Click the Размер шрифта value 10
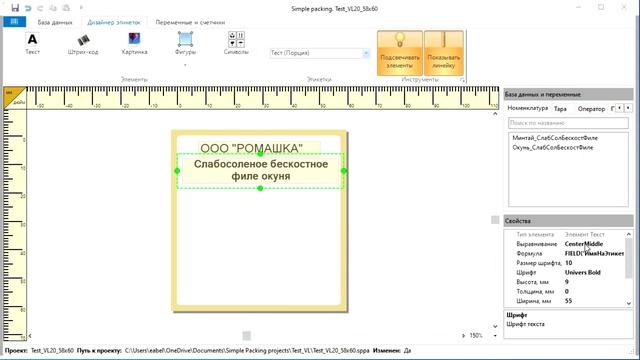The height and width of the screenshot is (360, 640). (569, 263)
